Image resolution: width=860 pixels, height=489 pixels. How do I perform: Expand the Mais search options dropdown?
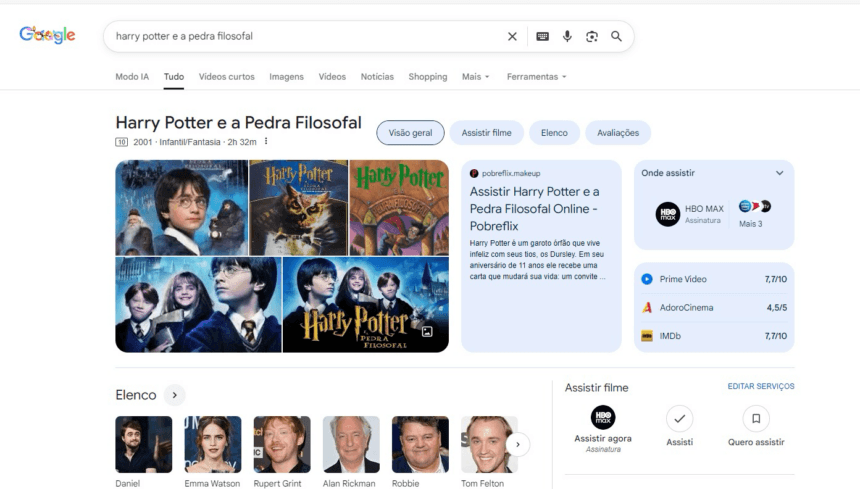point(475,77)
